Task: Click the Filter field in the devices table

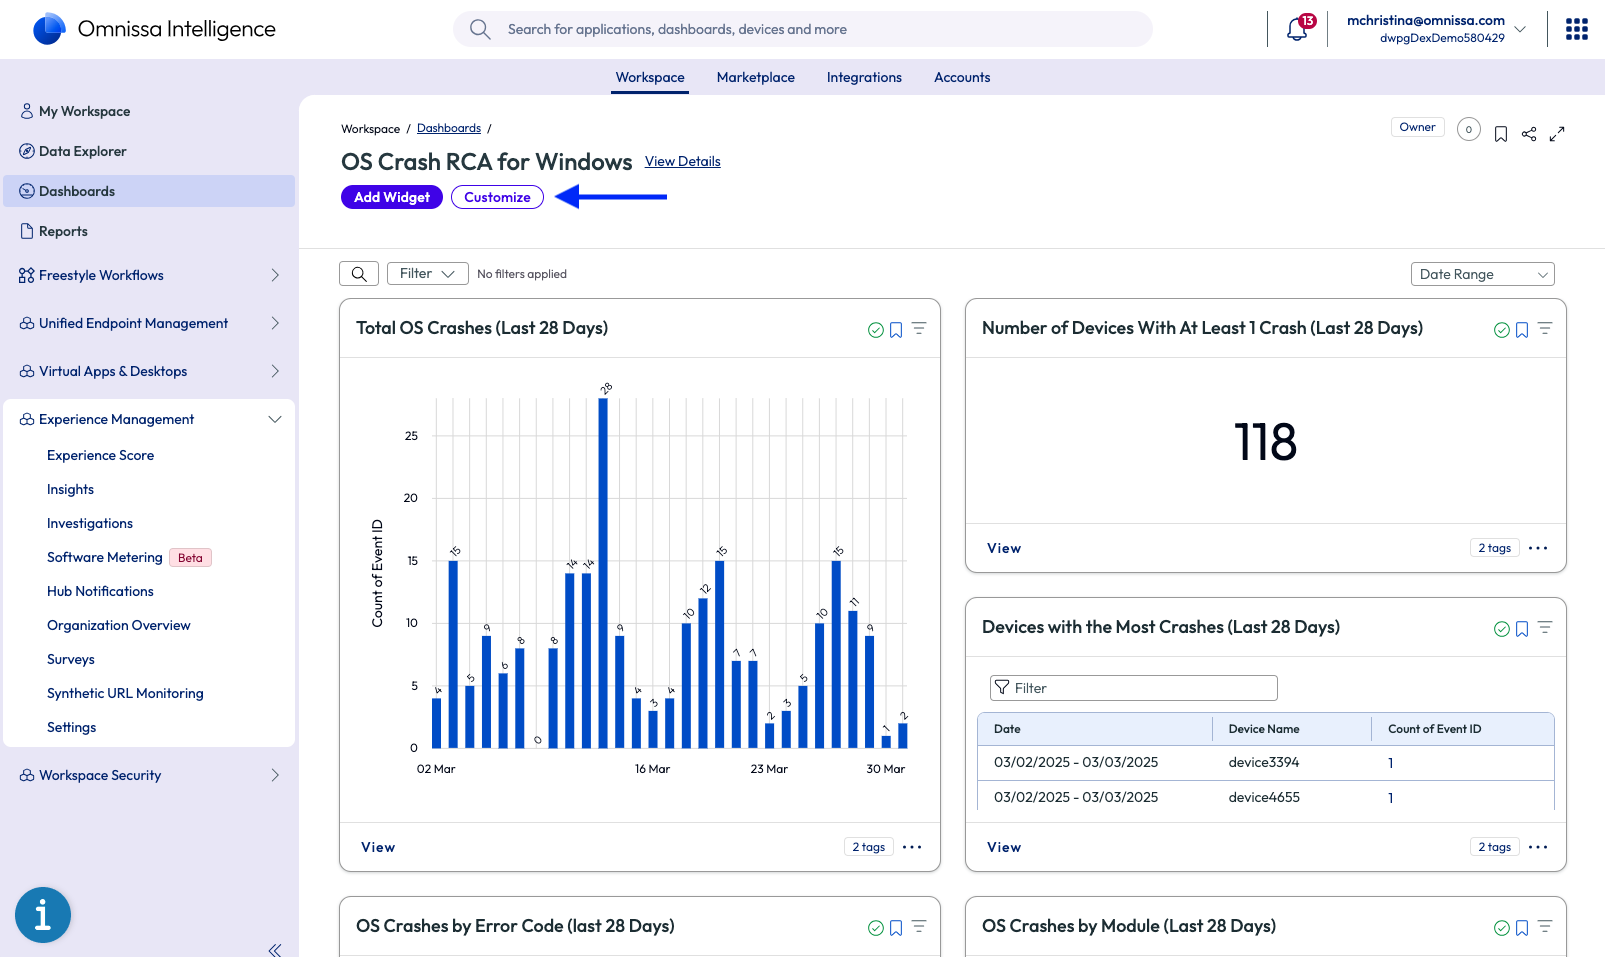Action: pyautogui.click(x=1133, y=688)
